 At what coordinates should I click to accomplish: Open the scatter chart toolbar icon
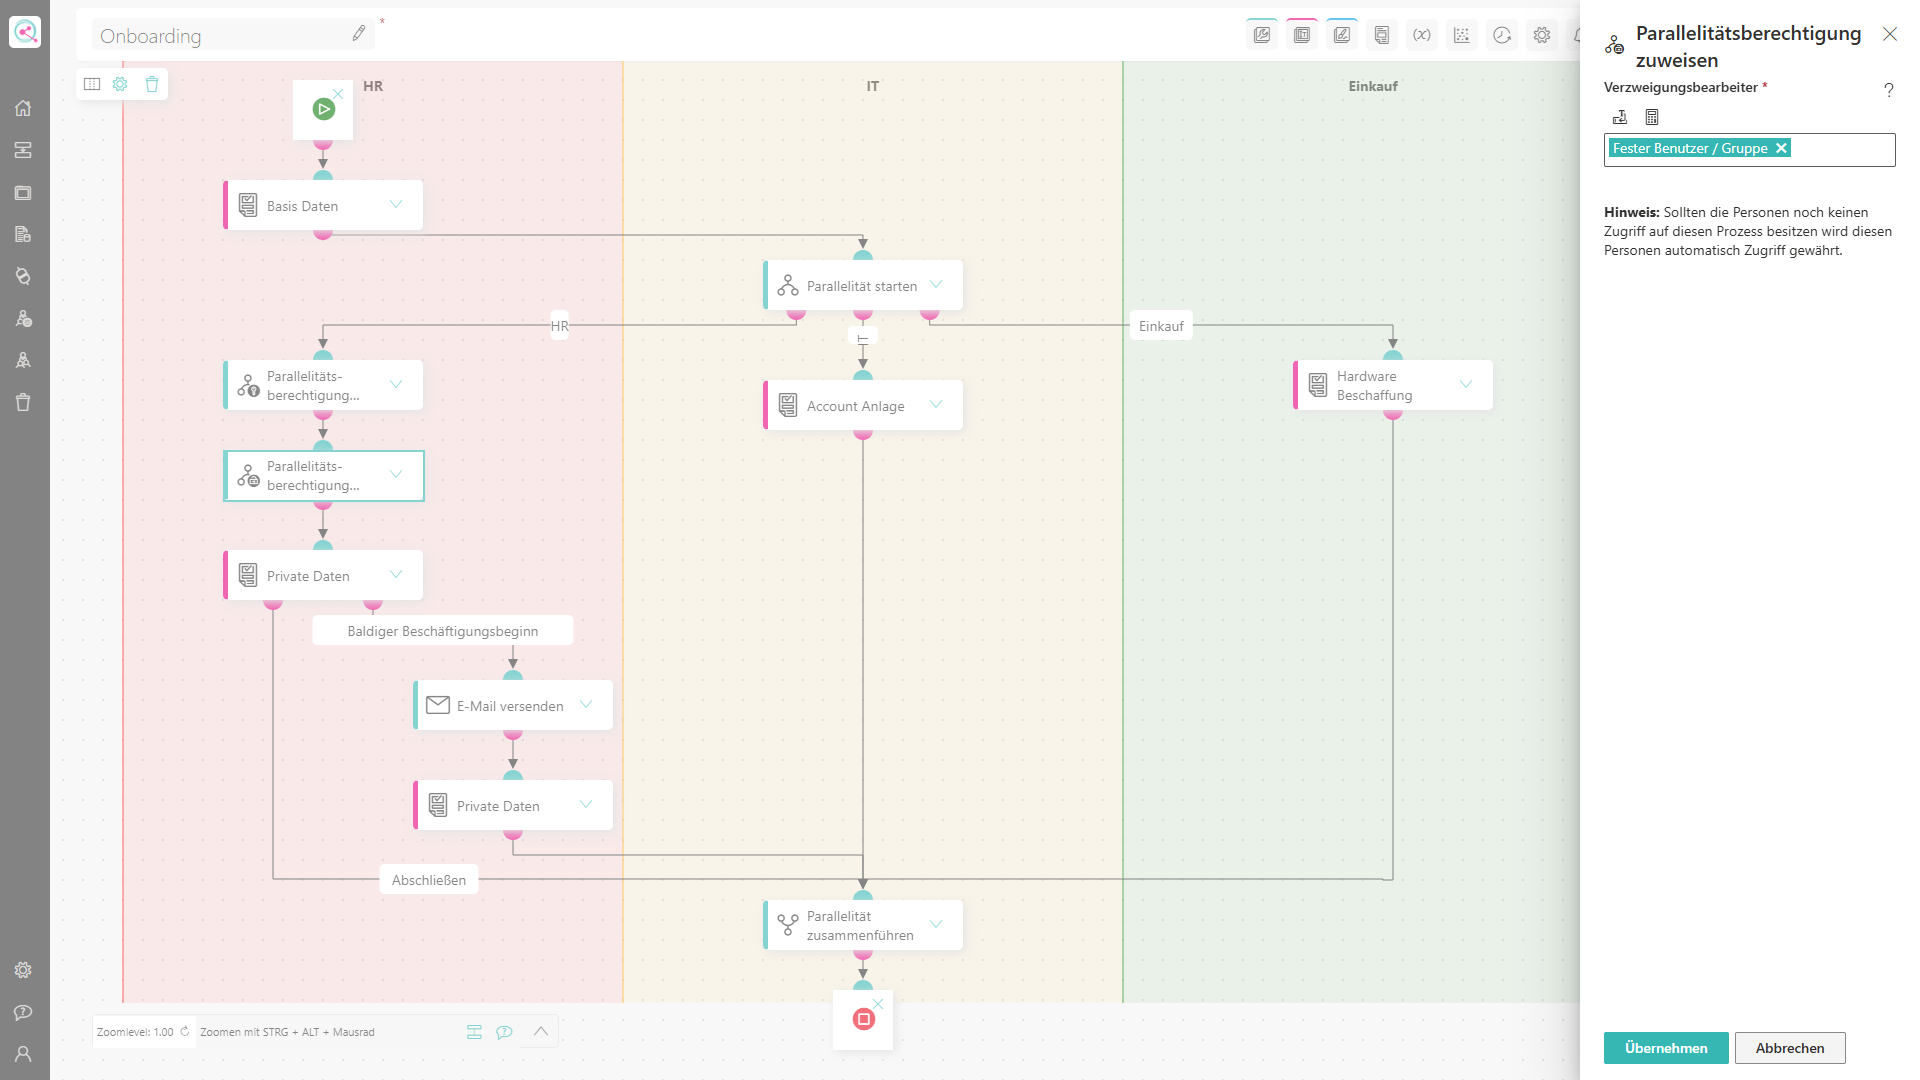[x=1462, y=35]
